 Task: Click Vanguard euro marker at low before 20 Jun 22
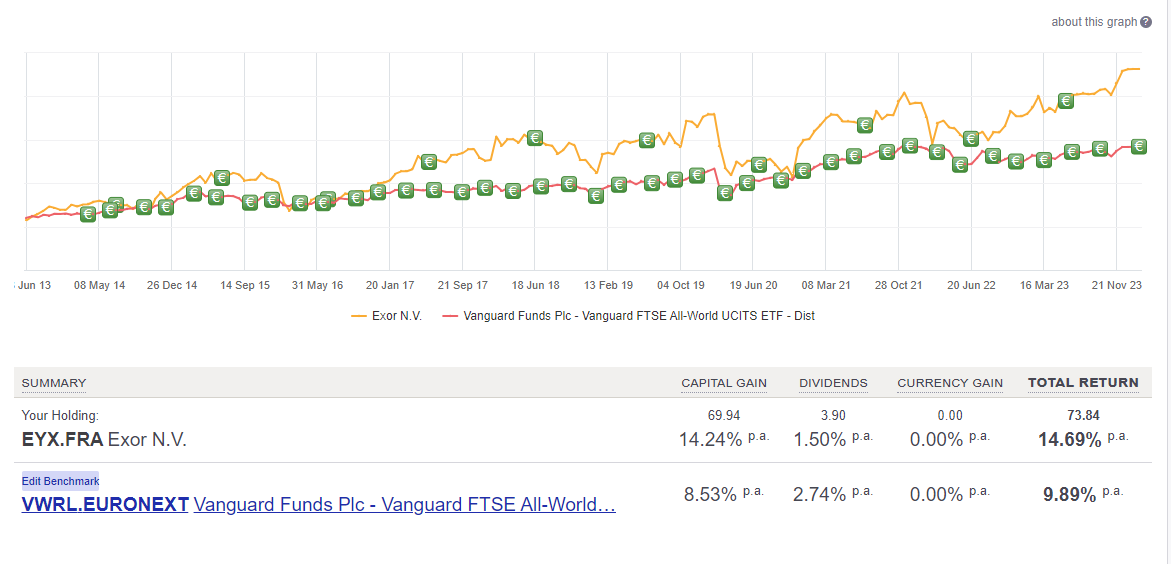(x=960, y=165)
